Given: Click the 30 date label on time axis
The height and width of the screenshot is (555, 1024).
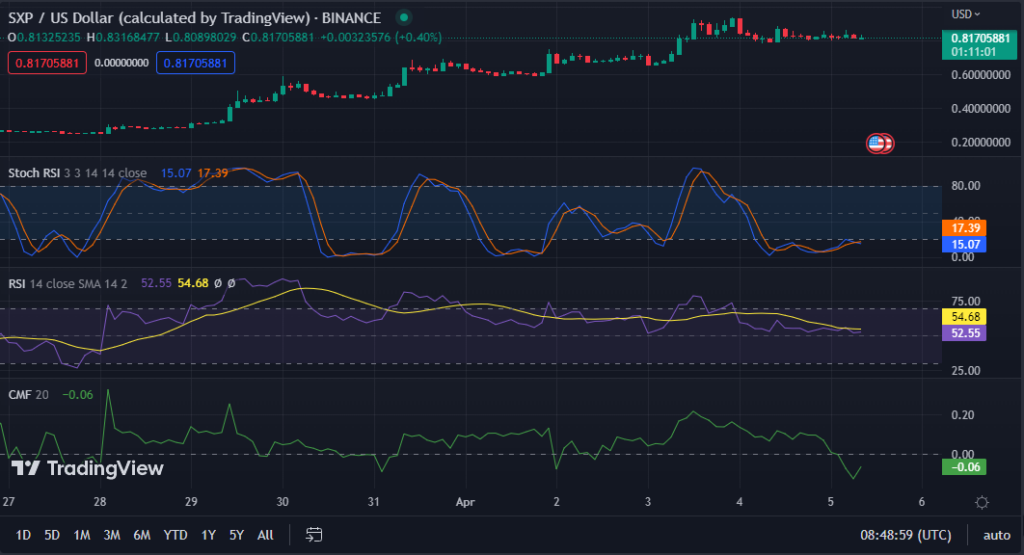Looking at the screenshot, I should [282, 502].
